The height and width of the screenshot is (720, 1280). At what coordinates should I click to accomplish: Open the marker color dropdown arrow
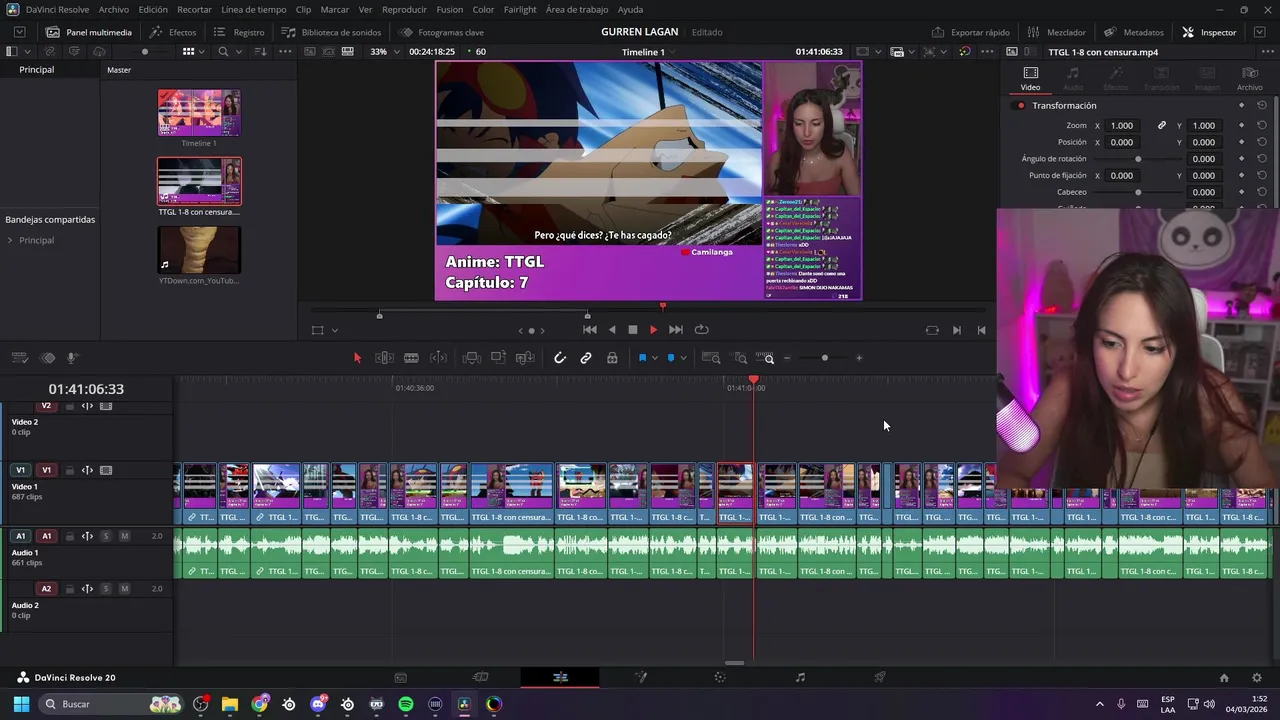pos(684,358)
